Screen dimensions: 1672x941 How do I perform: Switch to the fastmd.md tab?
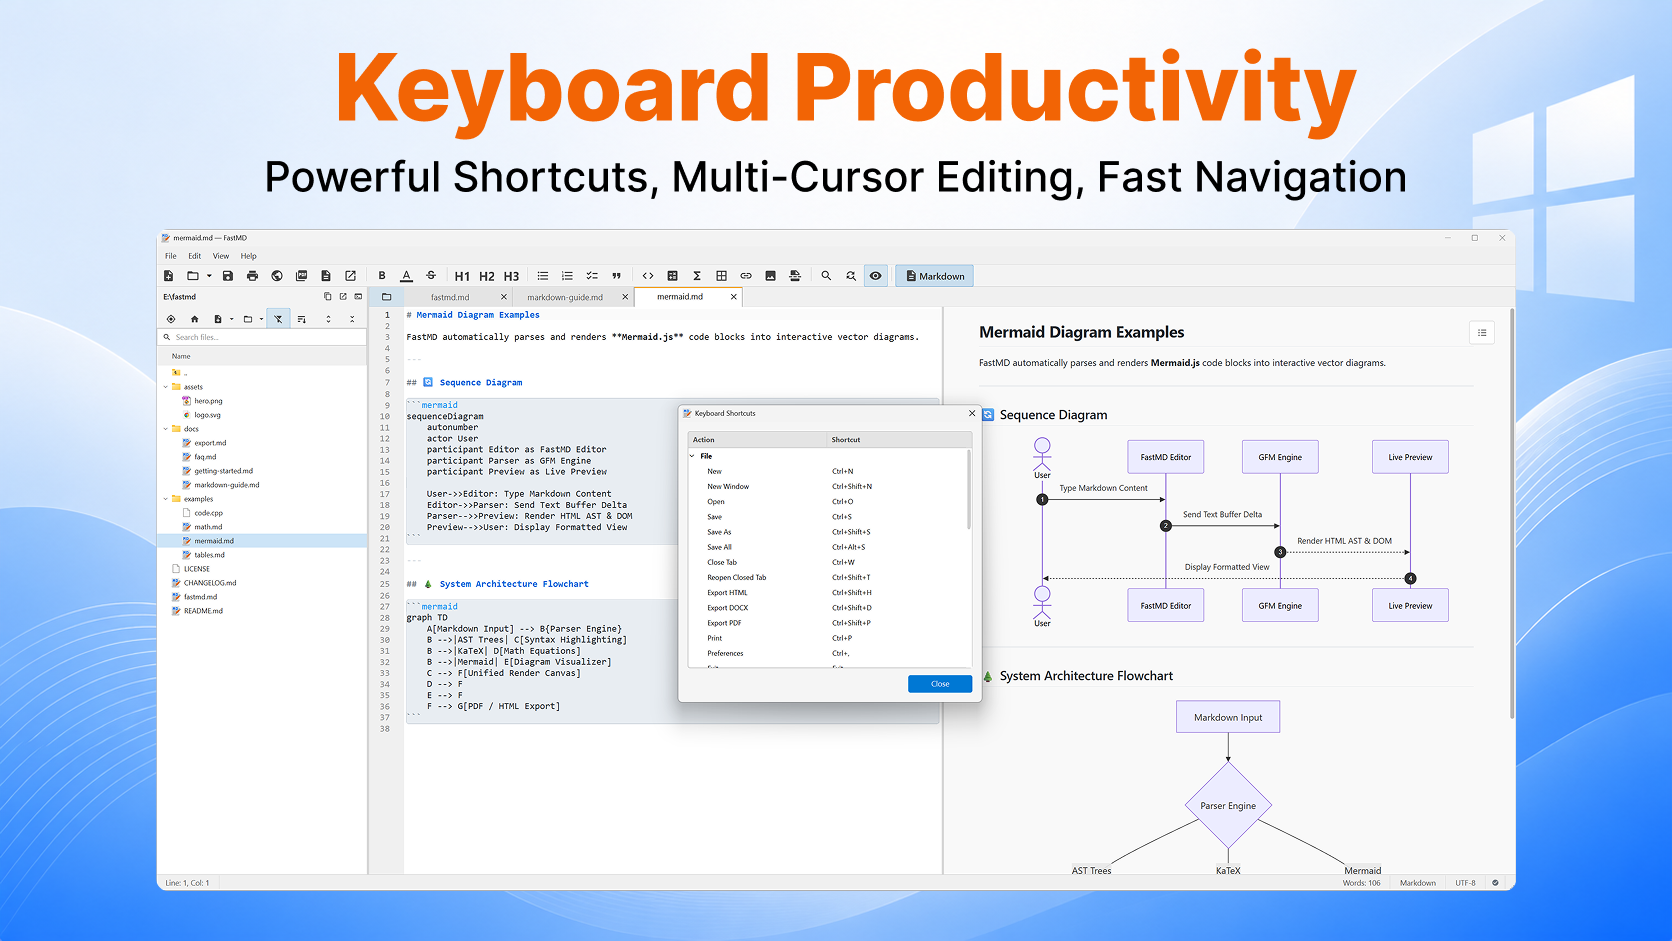tap(450, 297)
